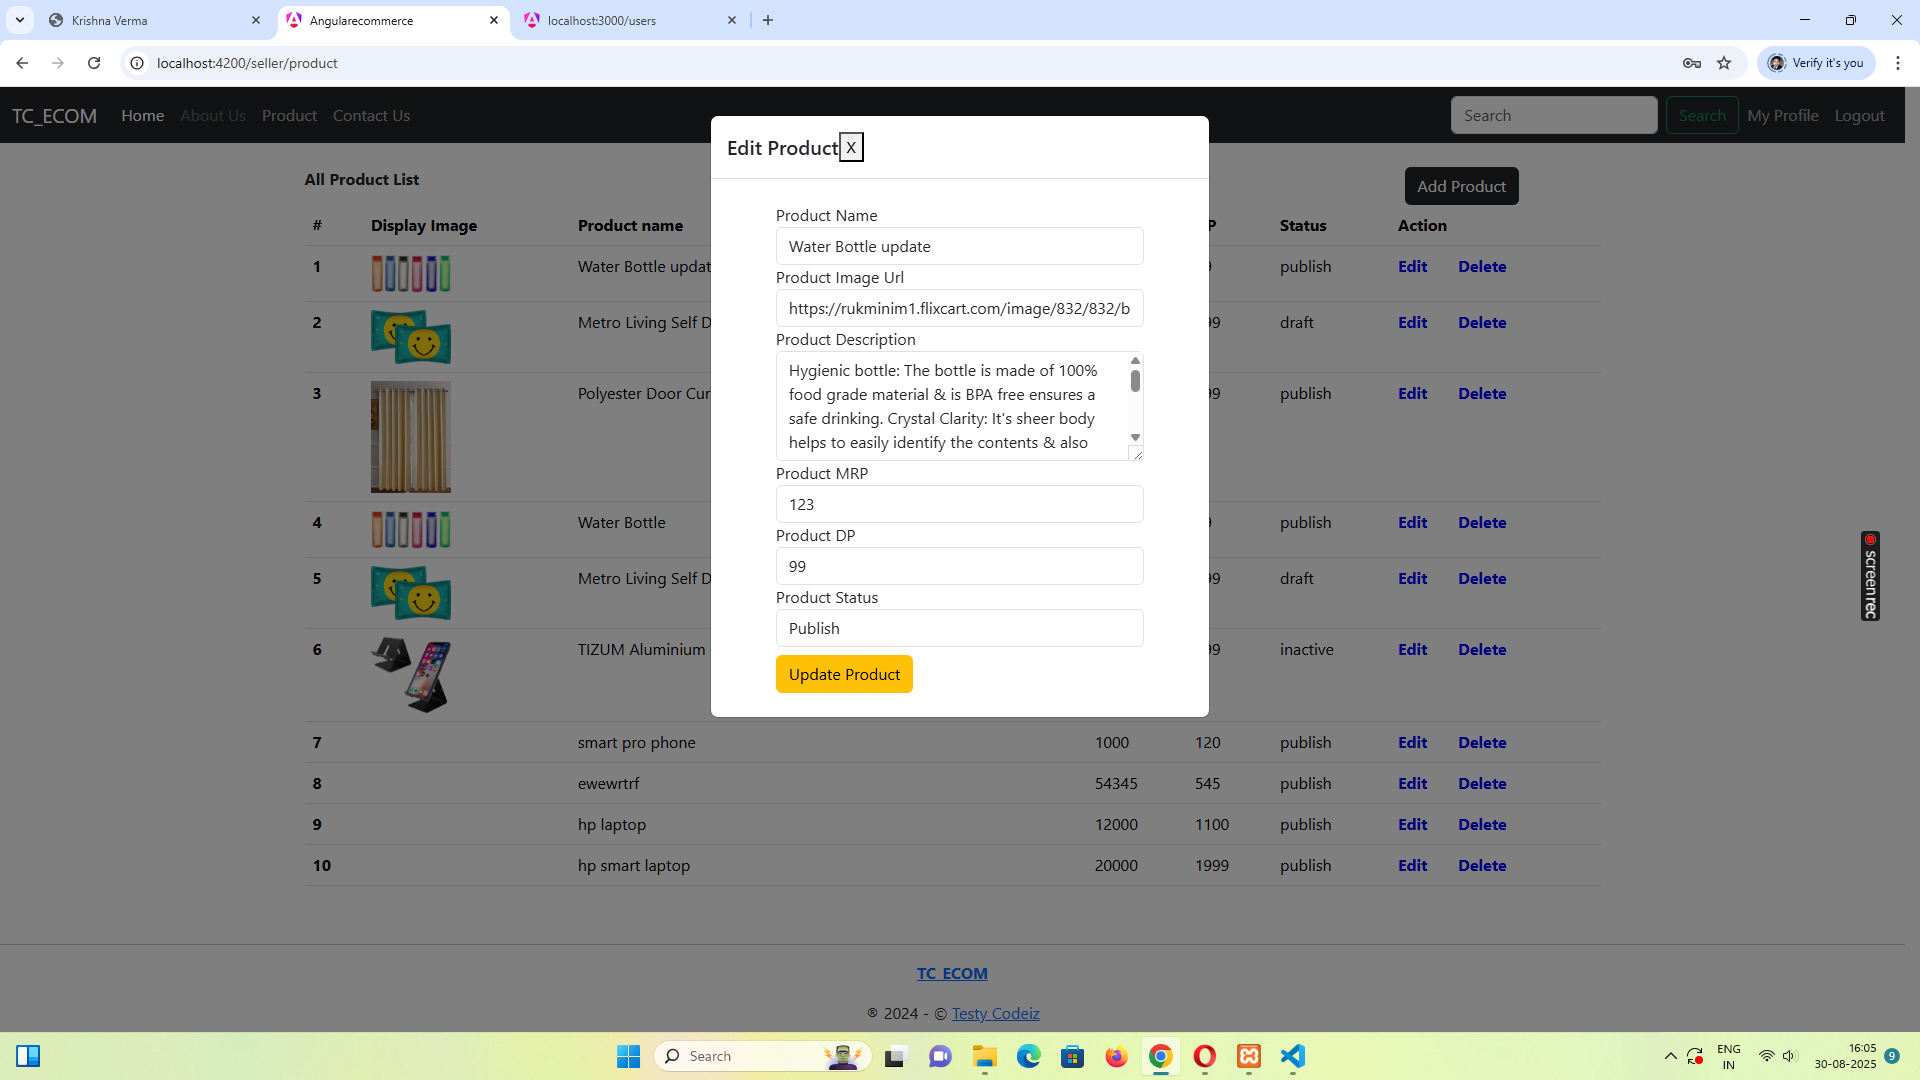Click the TC_ECOM brand logo

54,115
